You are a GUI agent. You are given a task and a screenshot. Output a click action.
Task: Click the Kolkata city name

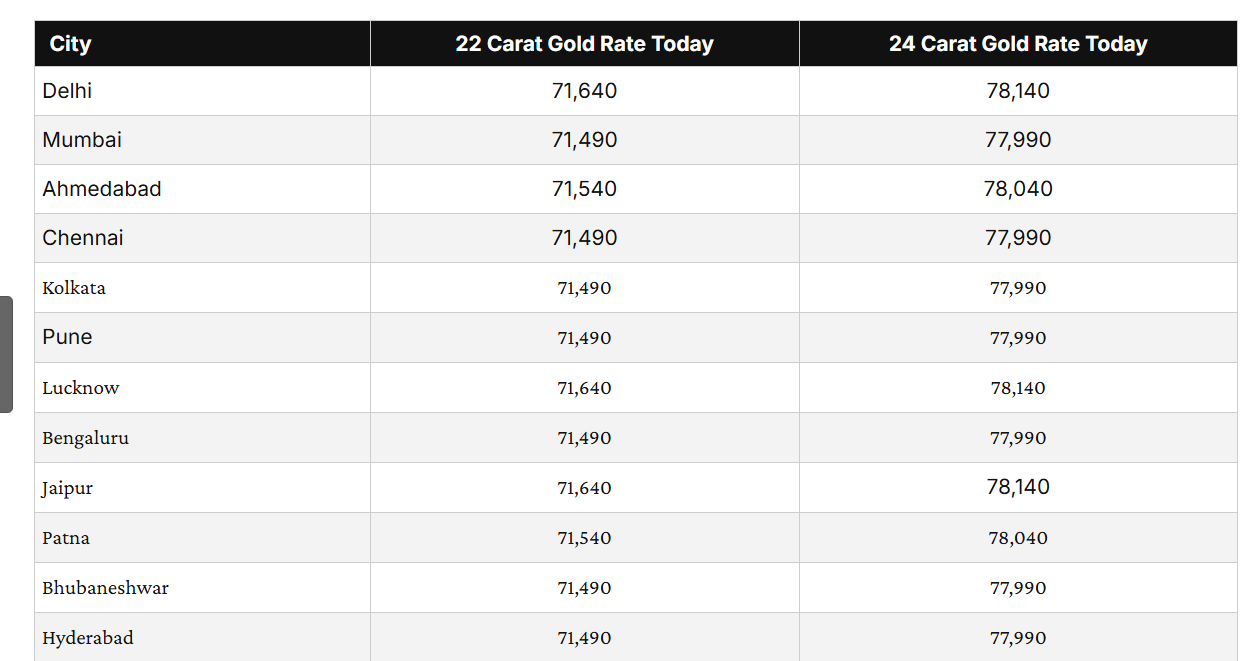pos(74,288)
